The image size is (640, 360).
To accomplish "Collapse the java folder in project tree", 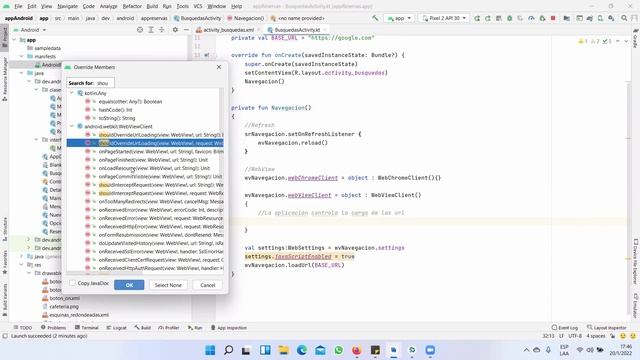I will [x=22, y=73].
